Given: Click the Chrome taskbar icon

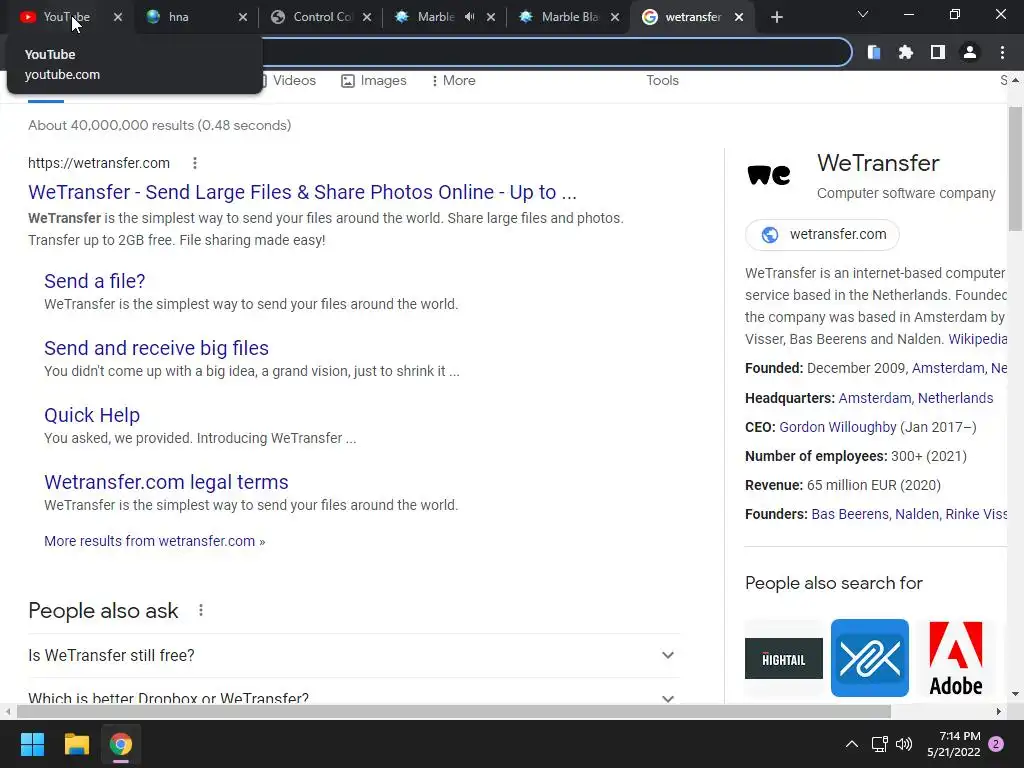Looking at the screenshot, I should pyautogui.click(x=121, y=744).
